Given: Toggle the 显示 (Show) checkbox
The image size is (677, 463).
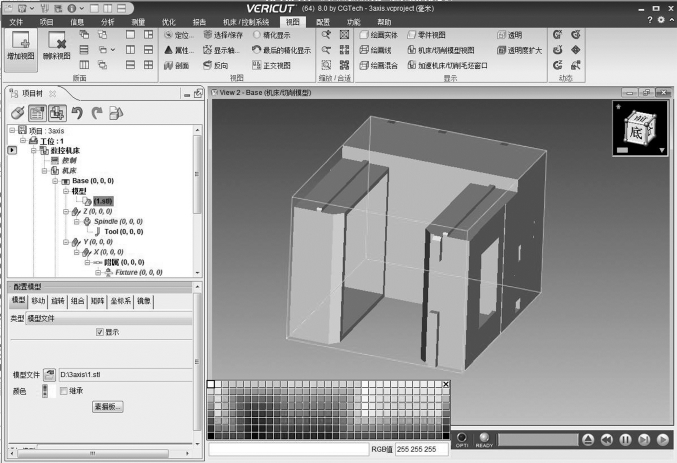Looking at the screenshot, I should click(99, 332).
